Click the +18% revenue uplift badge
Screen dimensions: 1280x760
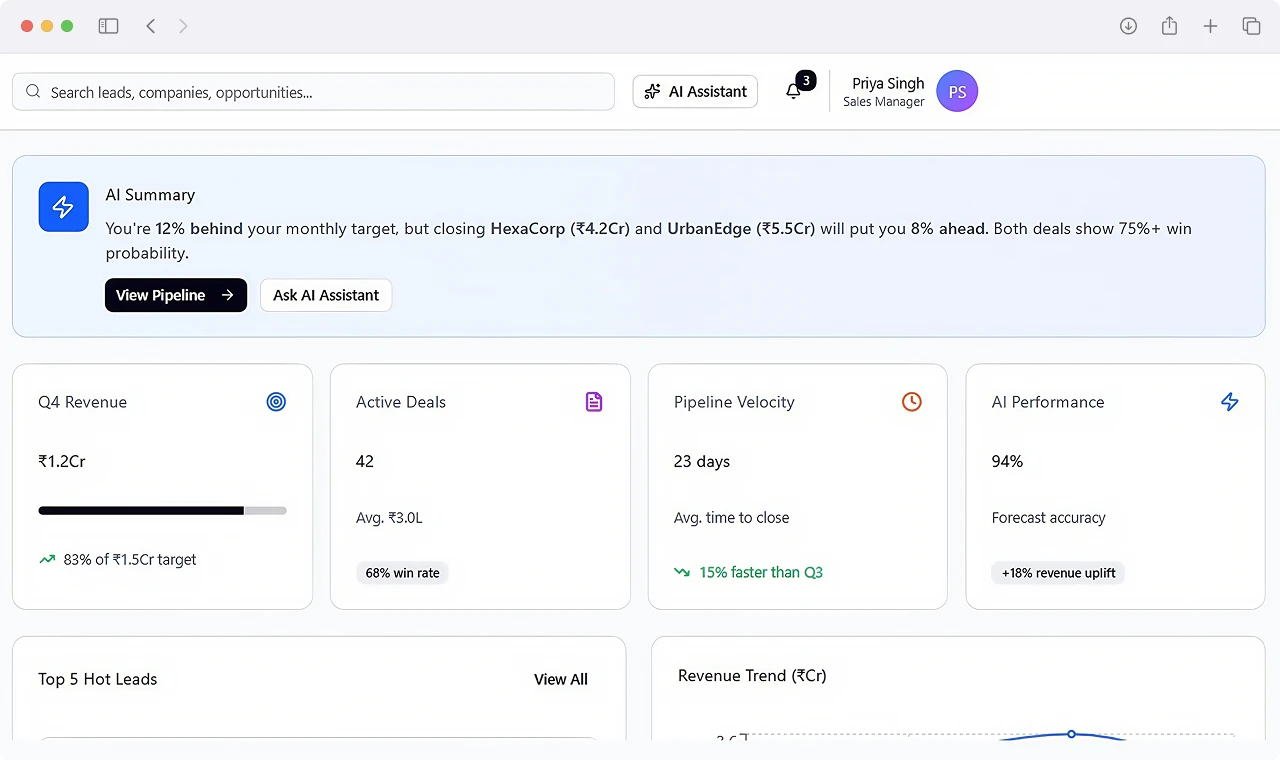[1059, 573]
